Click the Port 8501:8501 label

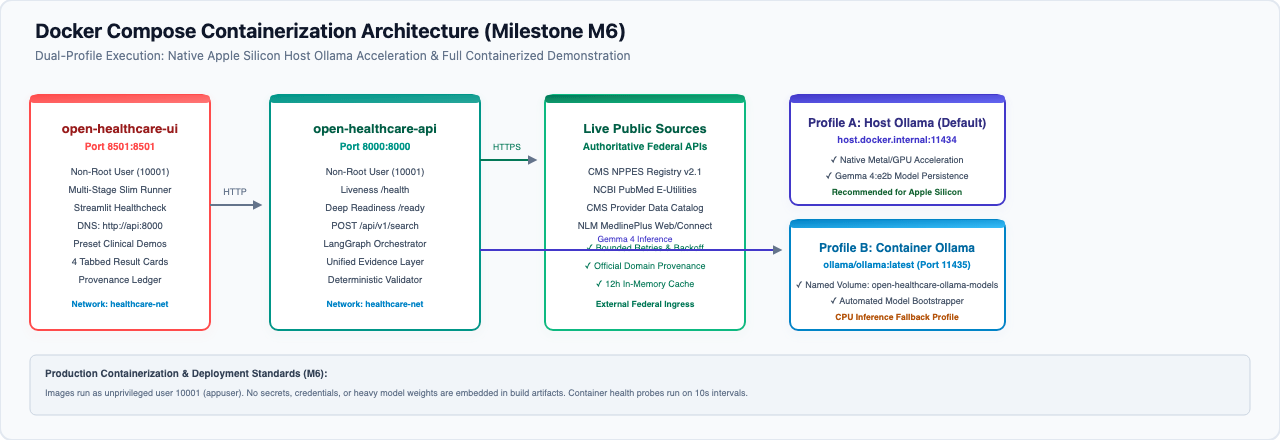coord(120,146)
